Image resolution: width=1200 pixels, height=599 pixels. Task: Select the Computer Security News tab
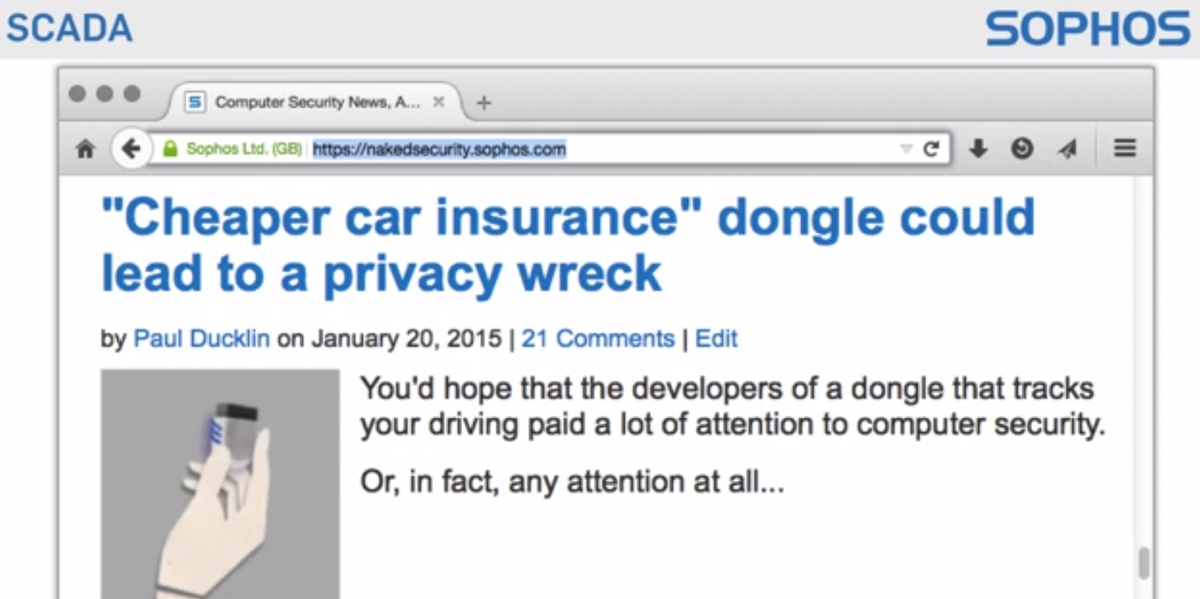317,102
